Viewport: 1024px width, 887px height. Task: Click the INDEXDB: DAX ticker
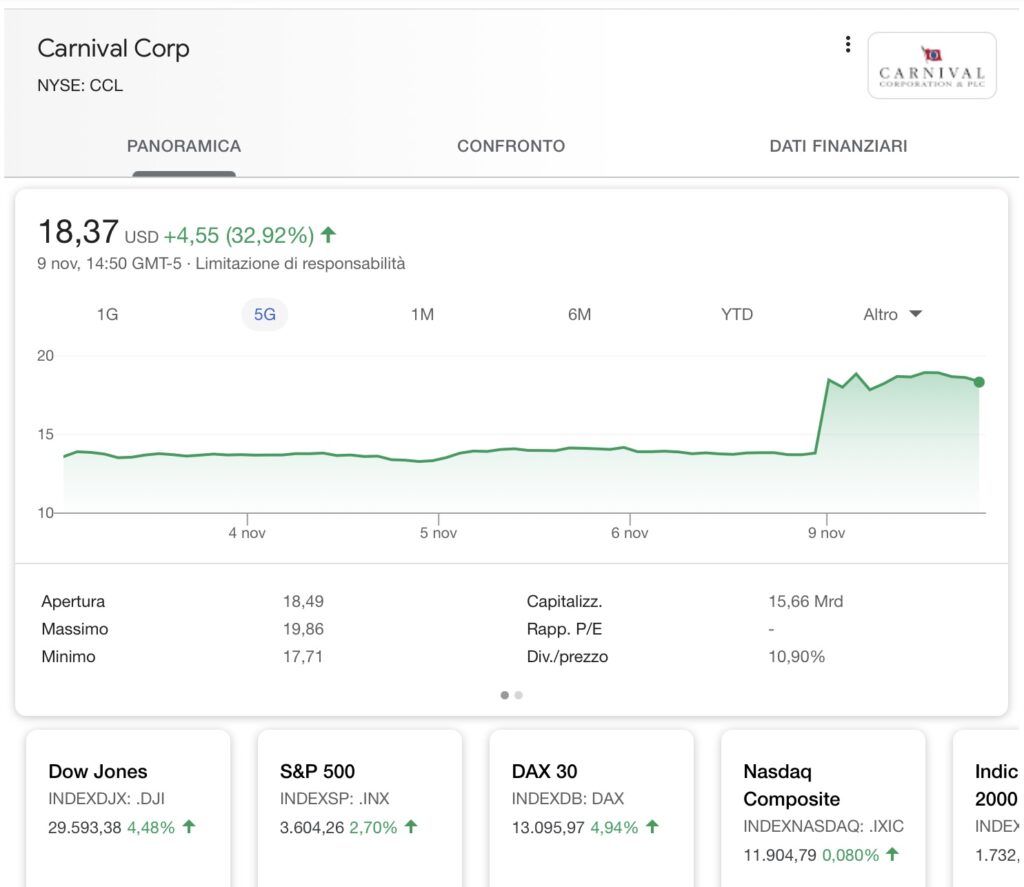[x=568, y=798]
